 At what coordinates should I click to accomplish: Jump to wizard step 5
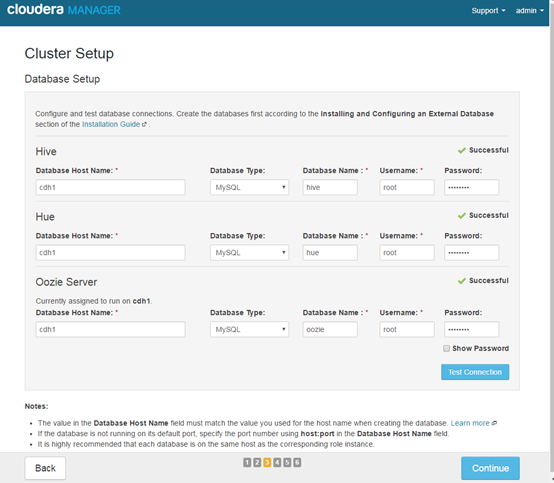pos(287,463)
